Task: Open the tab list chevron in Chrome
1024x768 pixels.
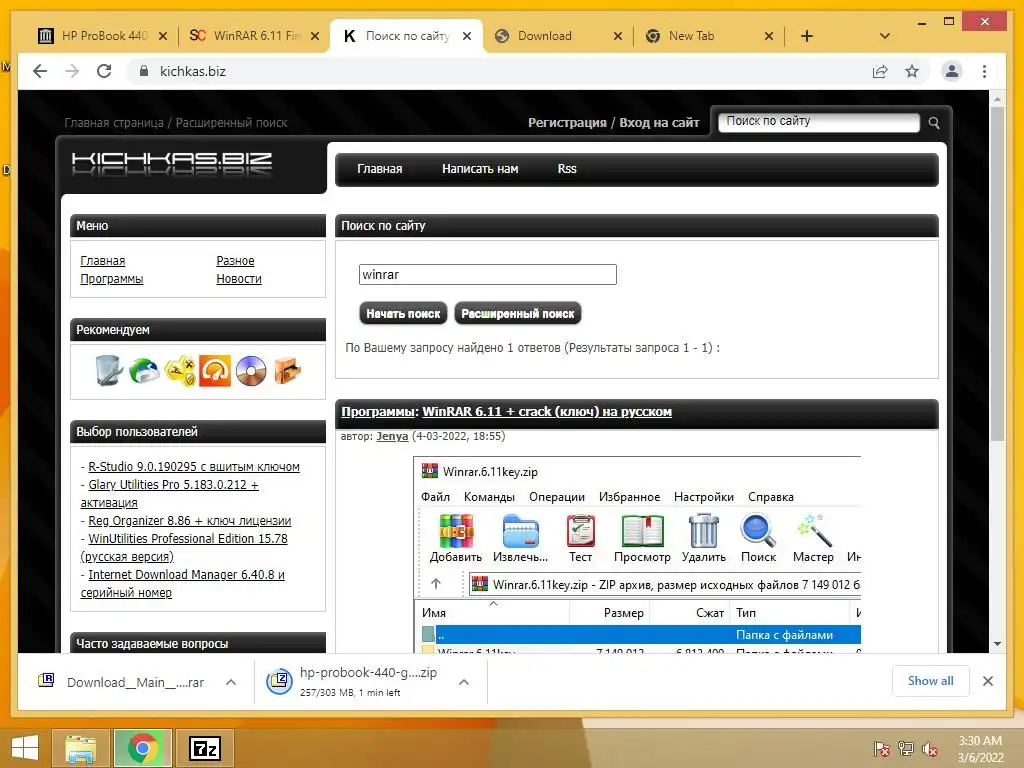Action: (884, 36)
